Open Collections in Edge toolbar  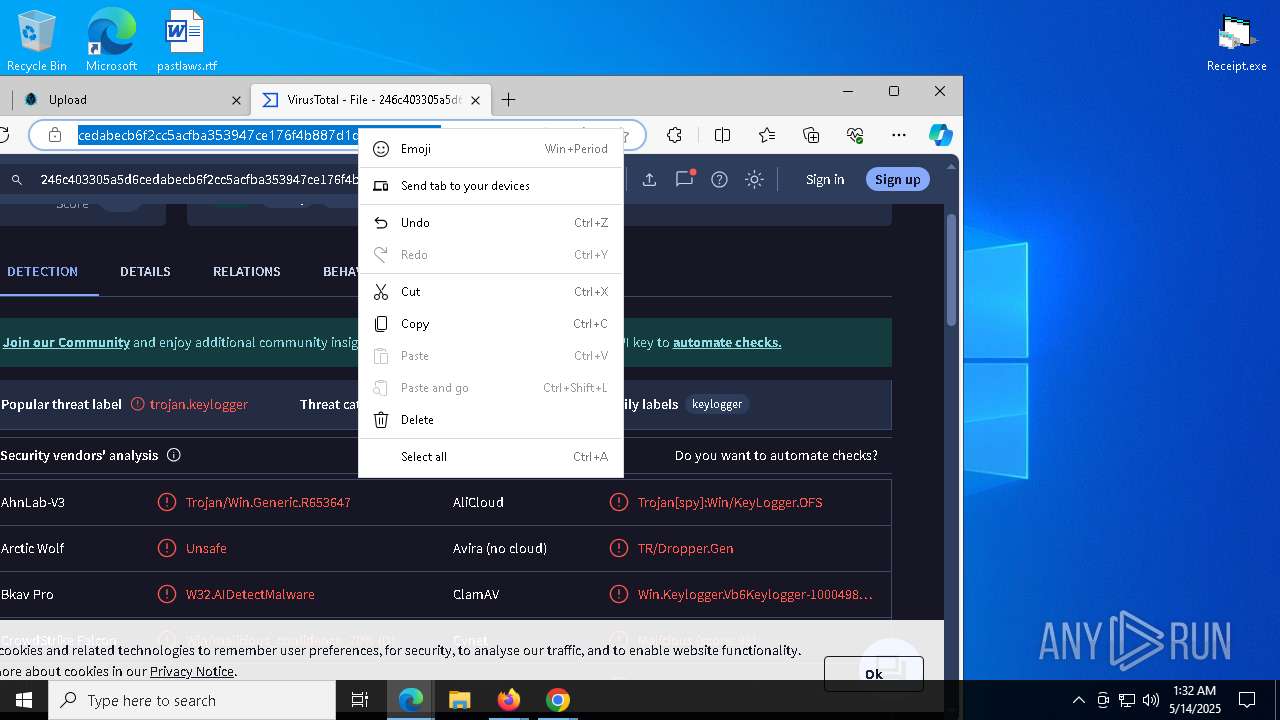click(811, 135)
